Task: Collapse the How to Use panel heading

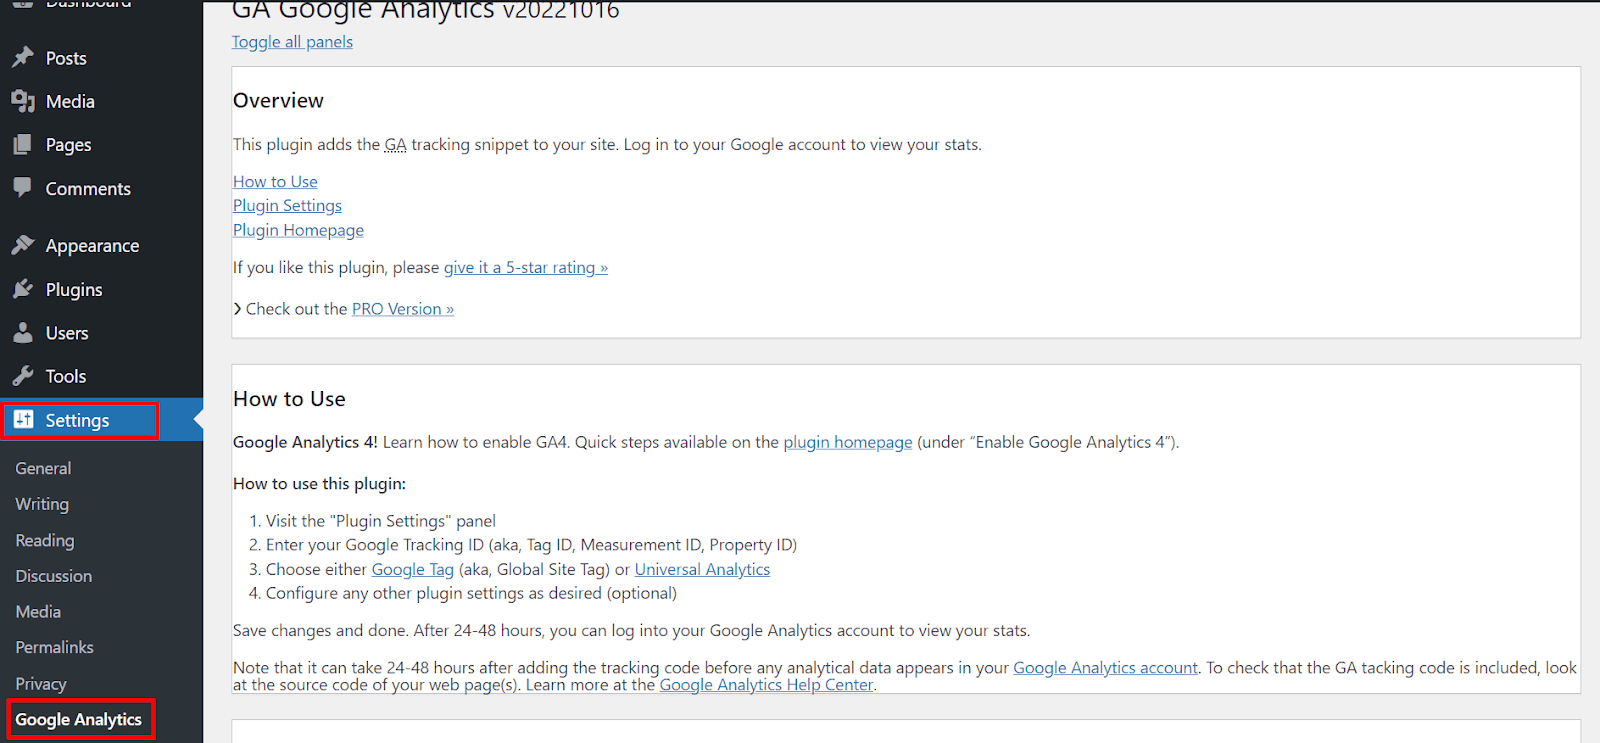Action: point(289,399)
